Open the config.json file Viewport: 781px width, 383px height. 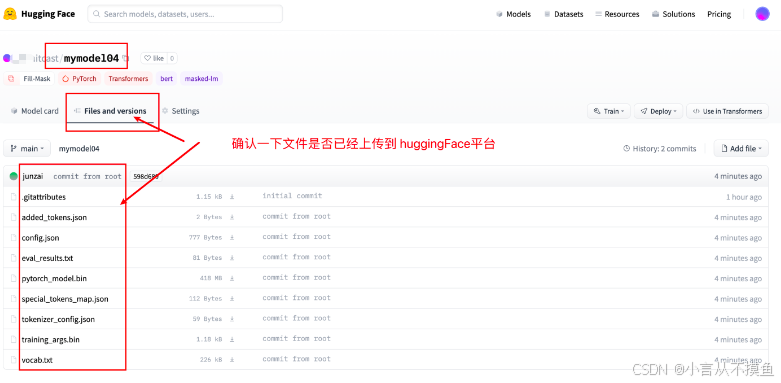pos(40,238)
